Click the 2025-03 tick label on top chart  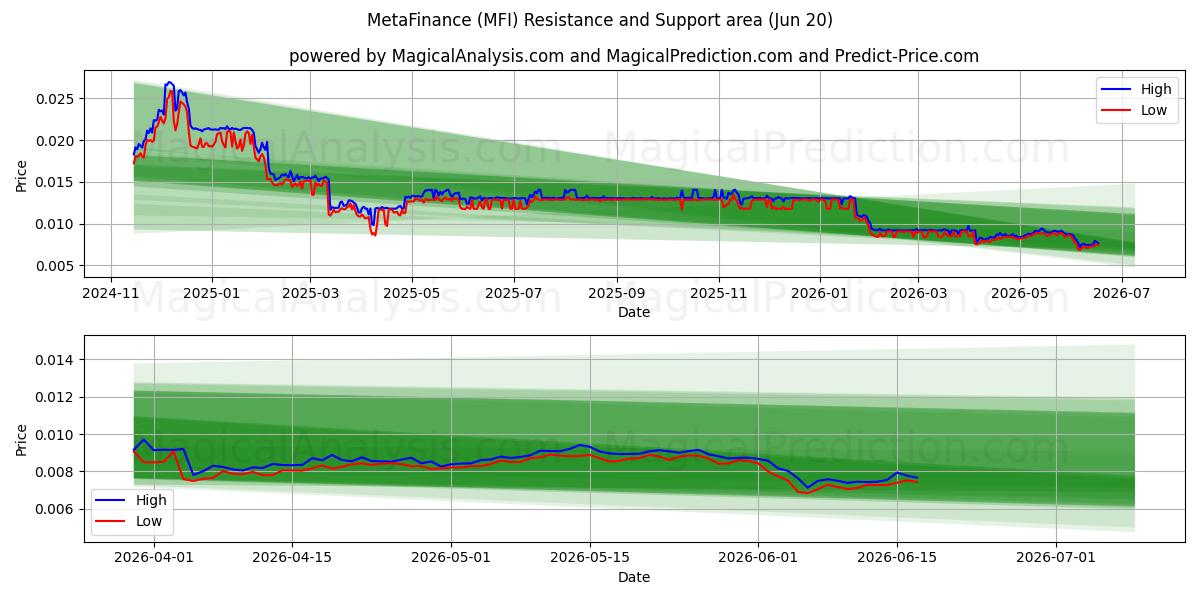click(310, 293)
